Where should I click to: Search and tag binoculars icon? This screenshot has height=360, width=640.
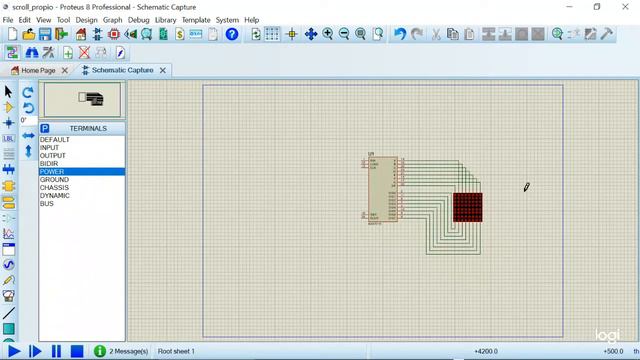point(32,53)
